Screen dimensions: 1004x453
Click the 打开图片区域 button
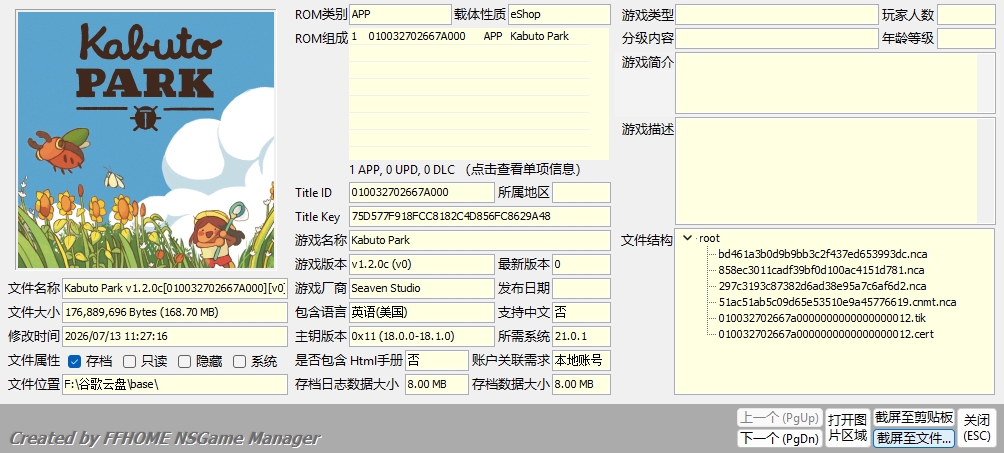coord(848,427)
